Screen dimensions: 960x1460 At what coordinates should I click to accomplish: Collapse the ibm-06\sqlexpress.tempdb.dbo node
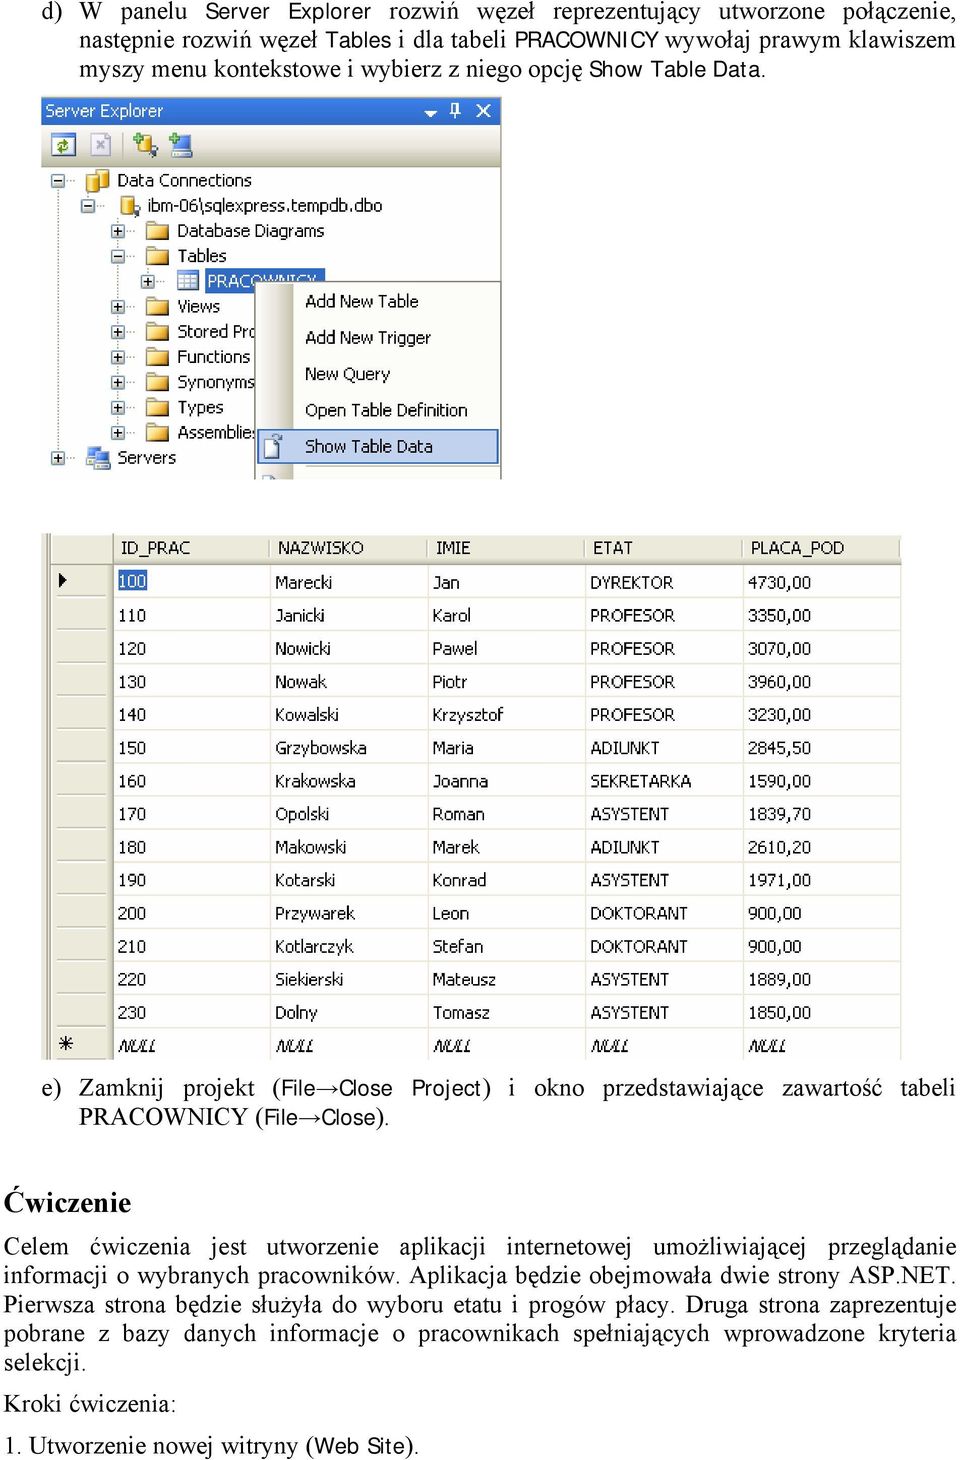tap(88, 206)
